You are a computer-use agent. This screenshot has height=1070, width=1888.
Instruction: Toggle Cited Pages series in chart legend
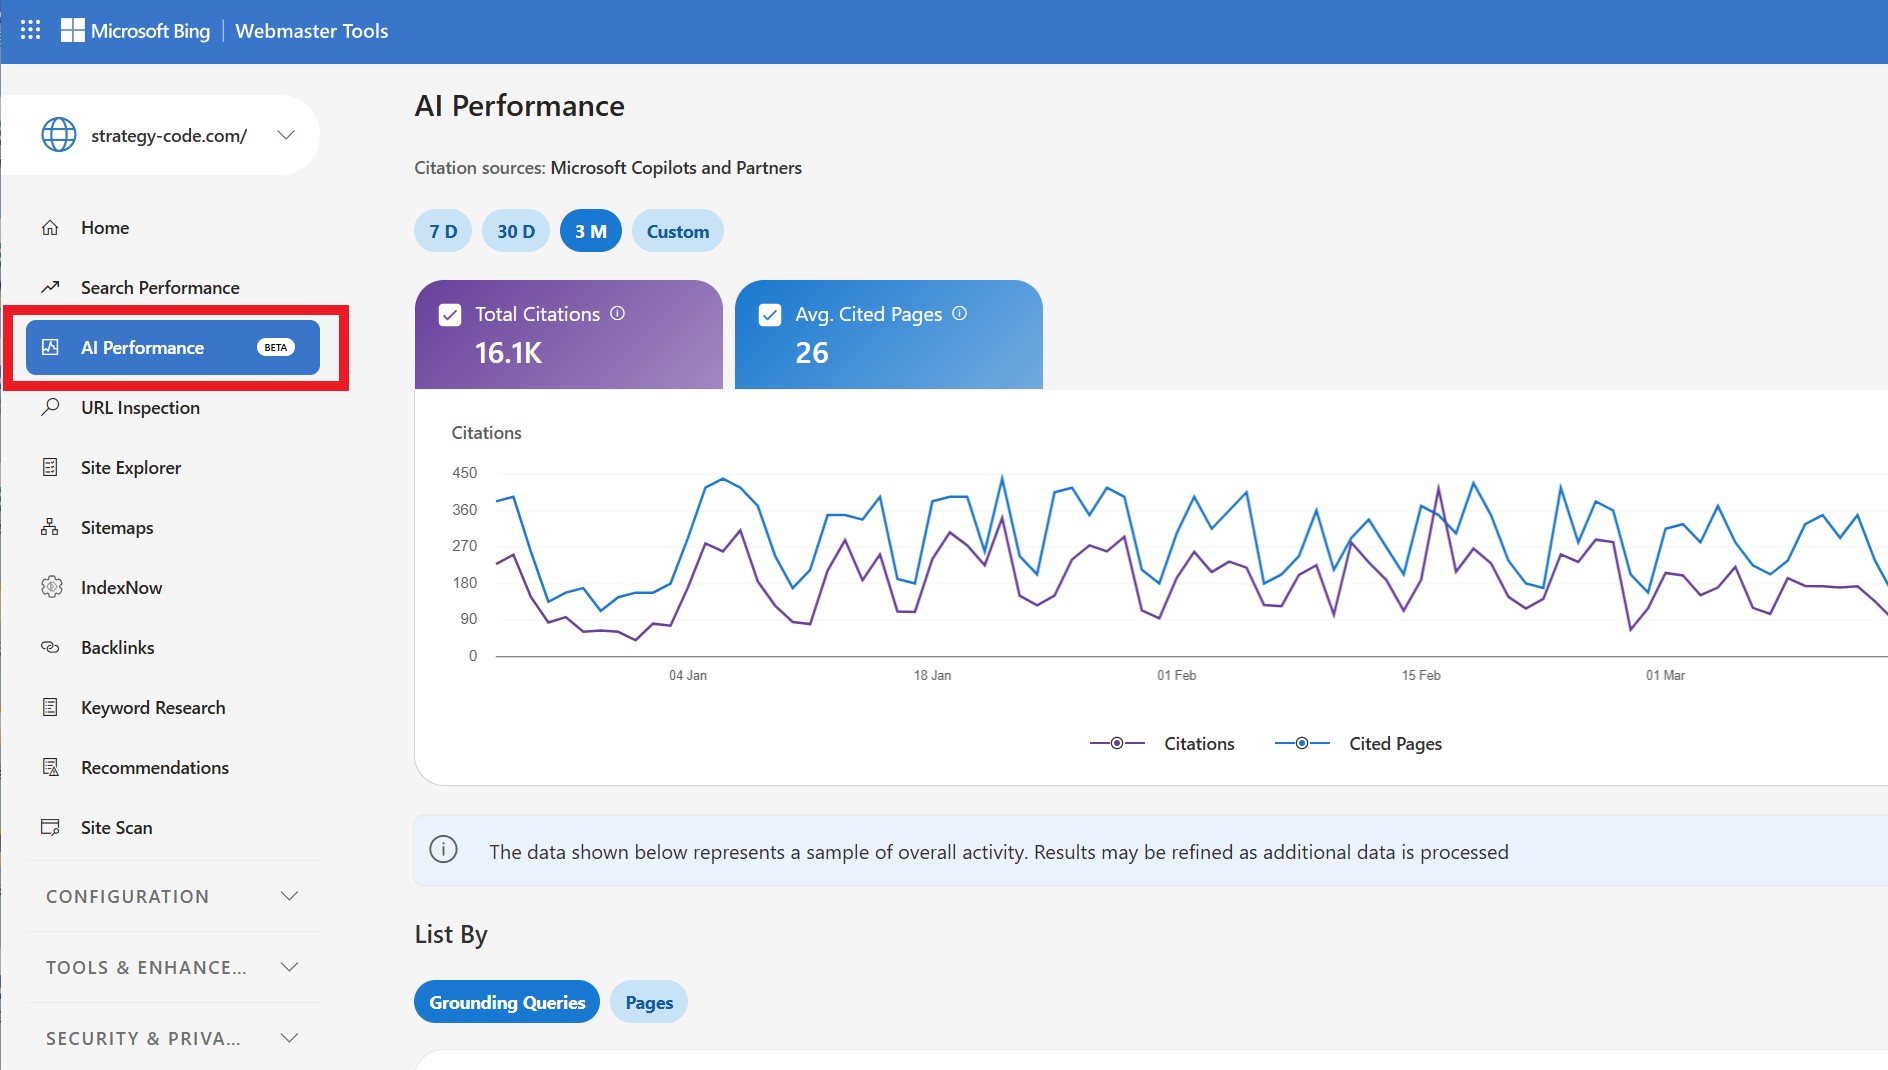click(1359, 743)
